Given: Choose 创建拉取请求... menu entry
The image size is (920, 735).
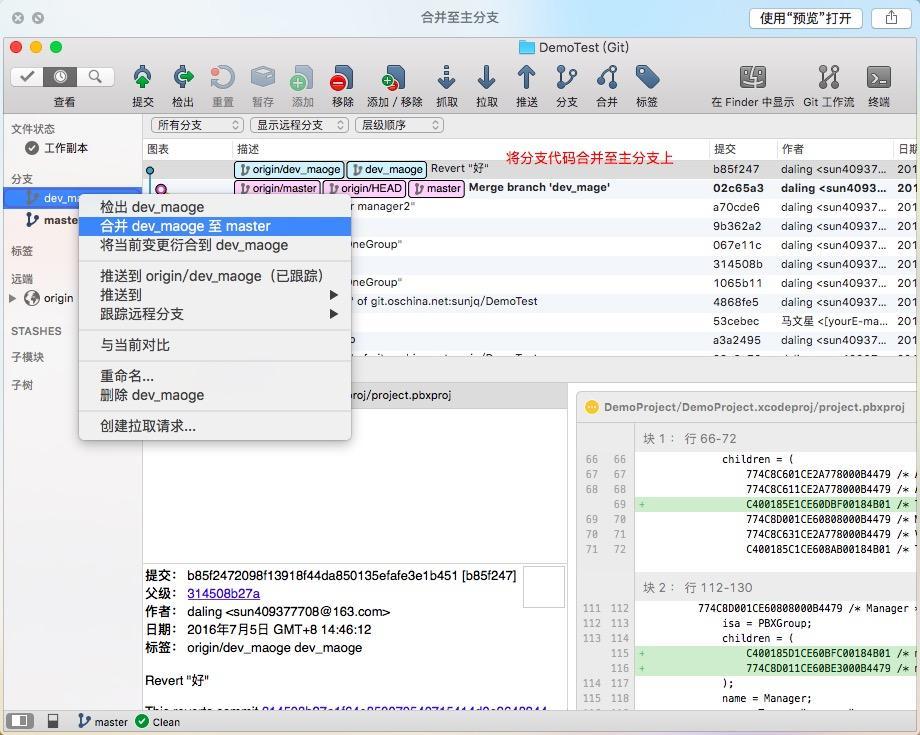Looking at the screenshot, I should (215, 426).
